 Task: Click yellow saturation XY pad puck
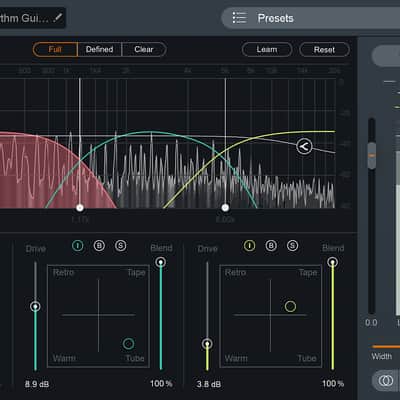pyautogui.click(x=290, y=306)
